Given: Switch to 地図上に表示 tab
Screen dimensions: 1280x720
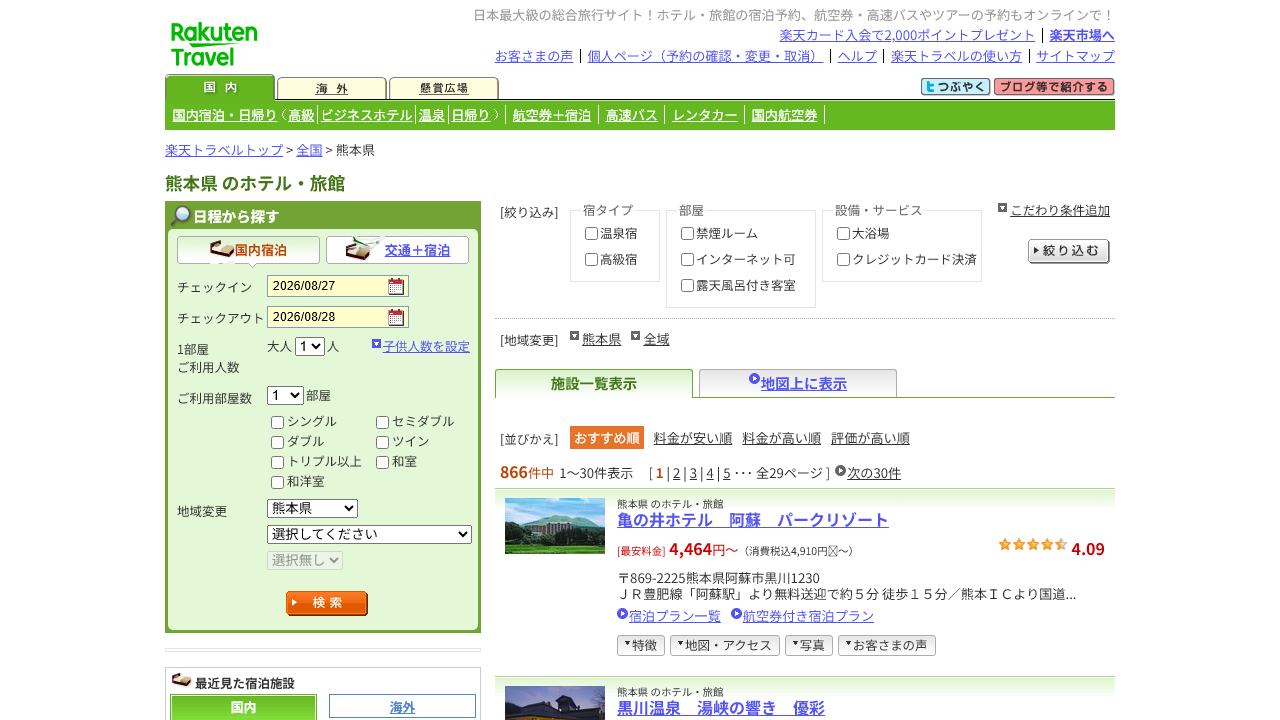Looking at the screenshot, I should (798, 383).
